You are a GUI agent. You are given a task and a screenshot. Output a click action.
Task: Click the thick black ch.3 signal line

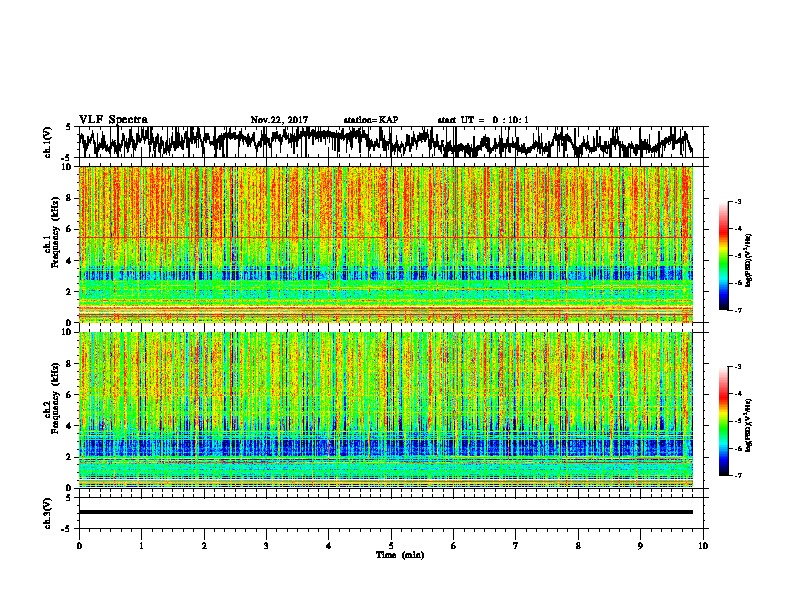[x=386, y=512]
